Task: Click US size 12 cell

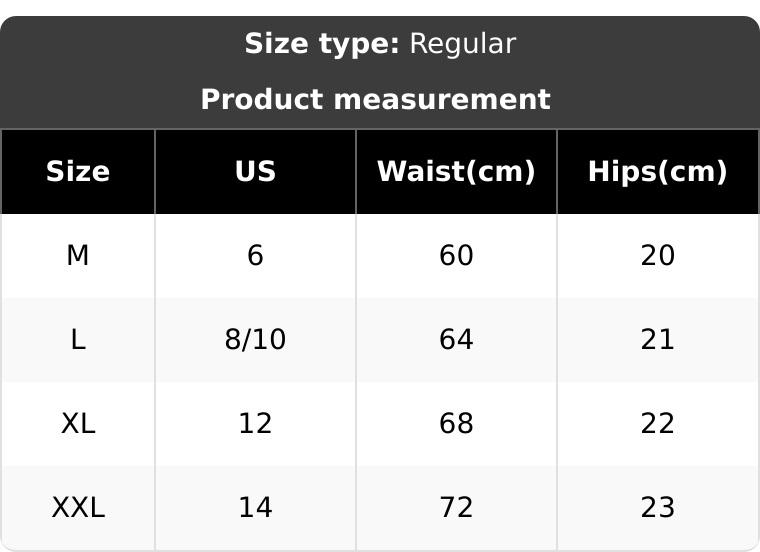Action: coord(255,424)
